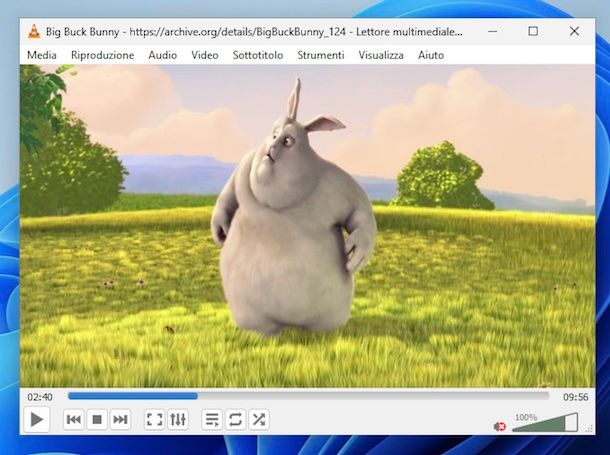Stop playback with the stop button

(x=97, y=420)
